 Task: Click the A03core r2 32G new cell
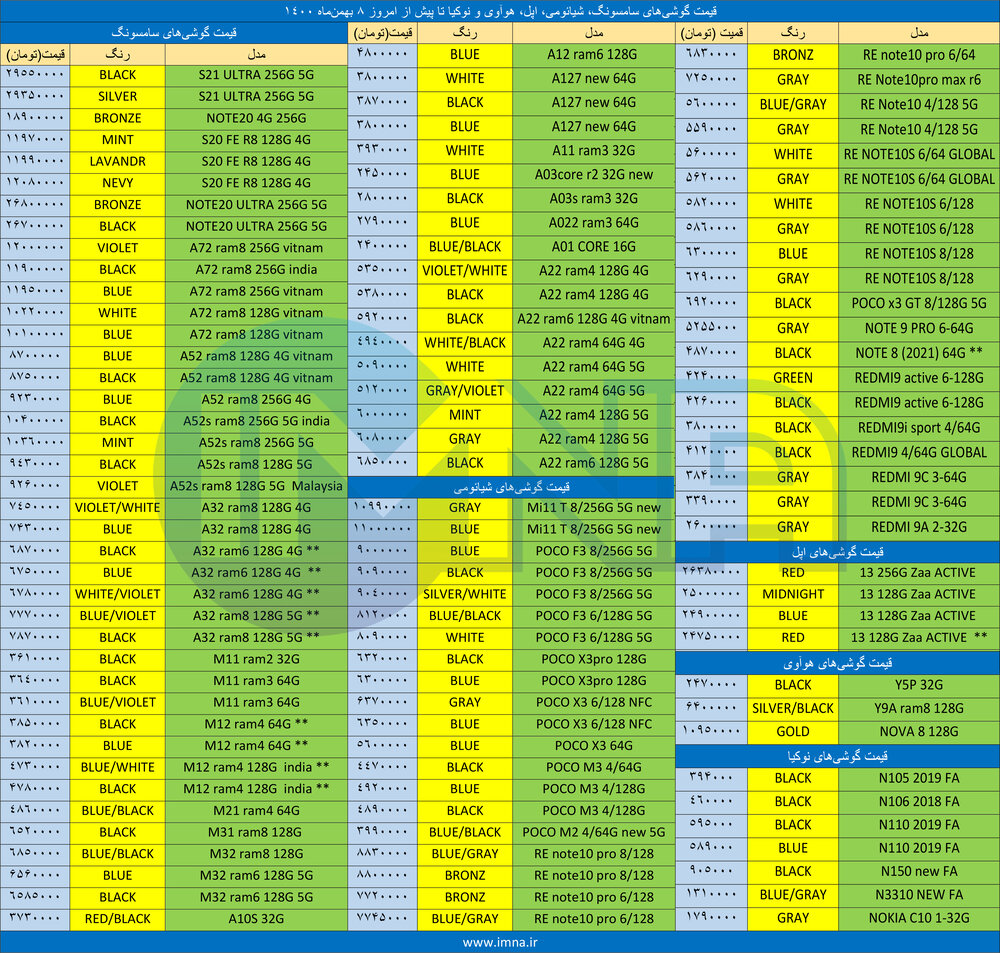click(x=593, y=174)
